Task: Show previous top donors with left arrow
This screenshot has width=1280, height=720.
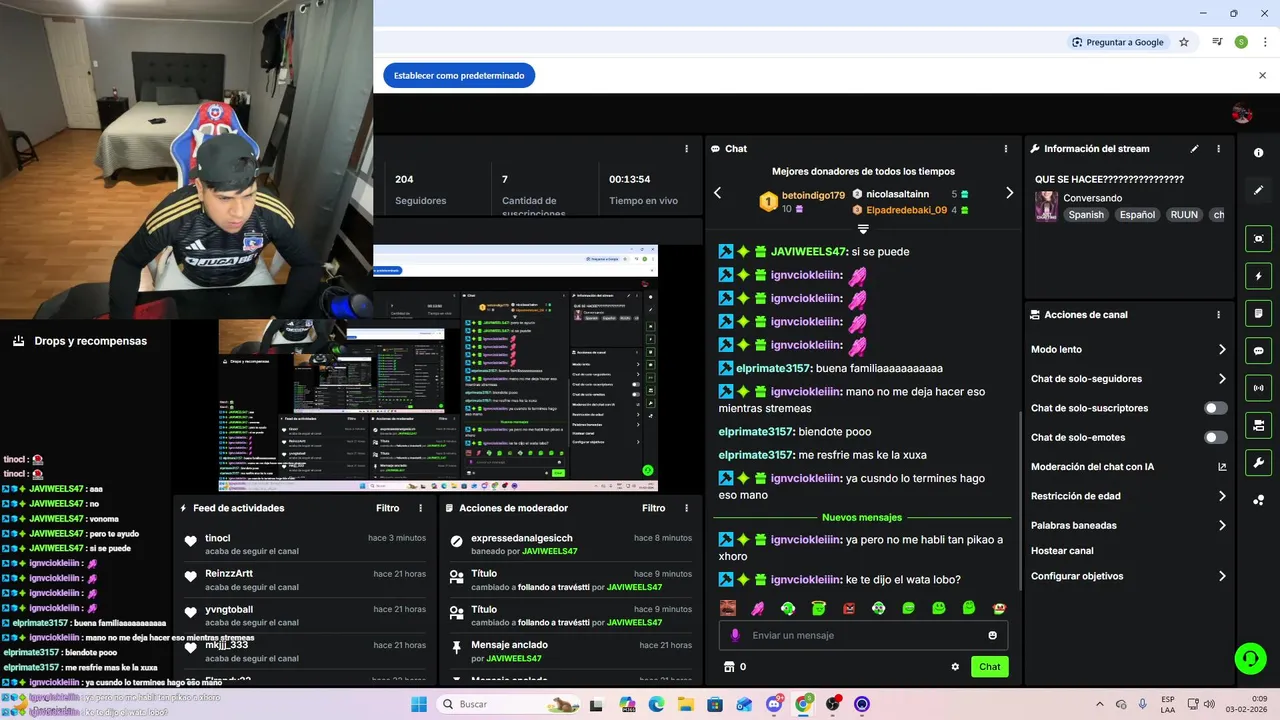Action: (717, 193)
